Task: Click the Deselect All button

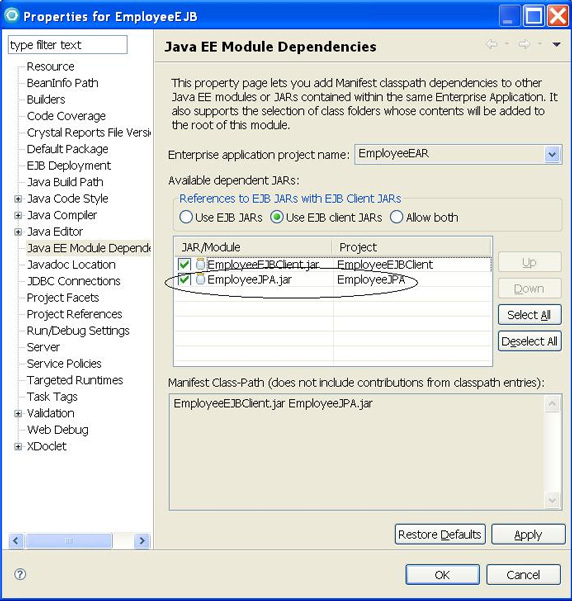Action: (x=529, y=341)
